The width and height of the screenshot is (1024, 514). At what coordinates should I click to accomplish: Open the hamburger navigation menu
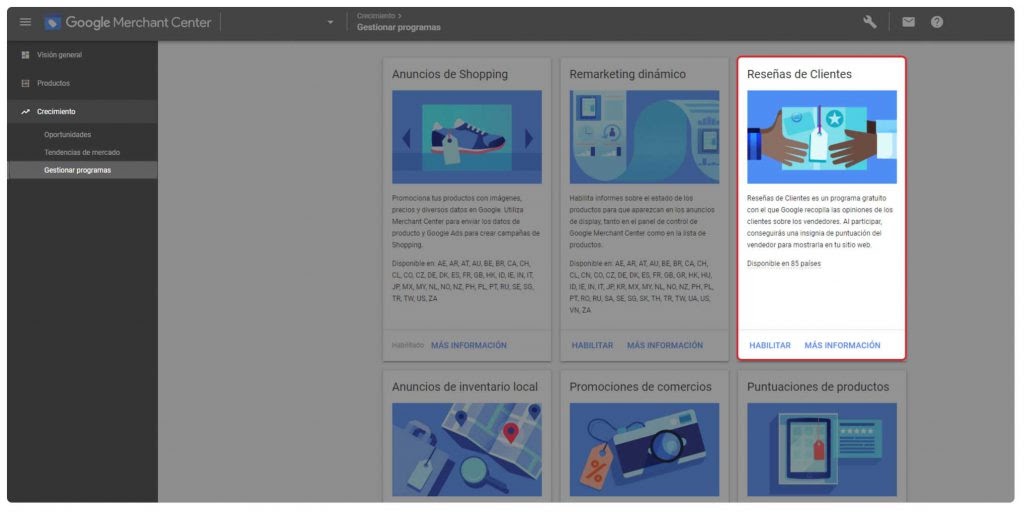pos(25,22)
